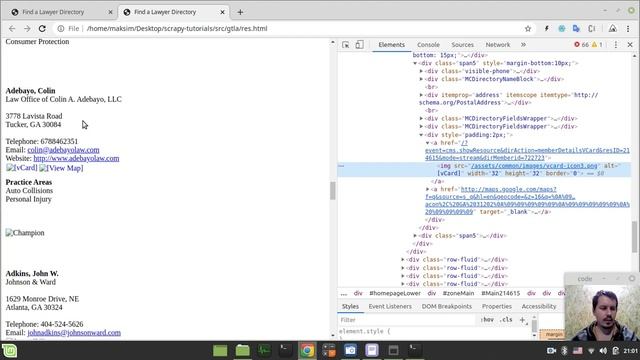Click the lightning bolt extension icon
Image resolution: width=640 pixels, height=360 pixels.
point(546,29)
